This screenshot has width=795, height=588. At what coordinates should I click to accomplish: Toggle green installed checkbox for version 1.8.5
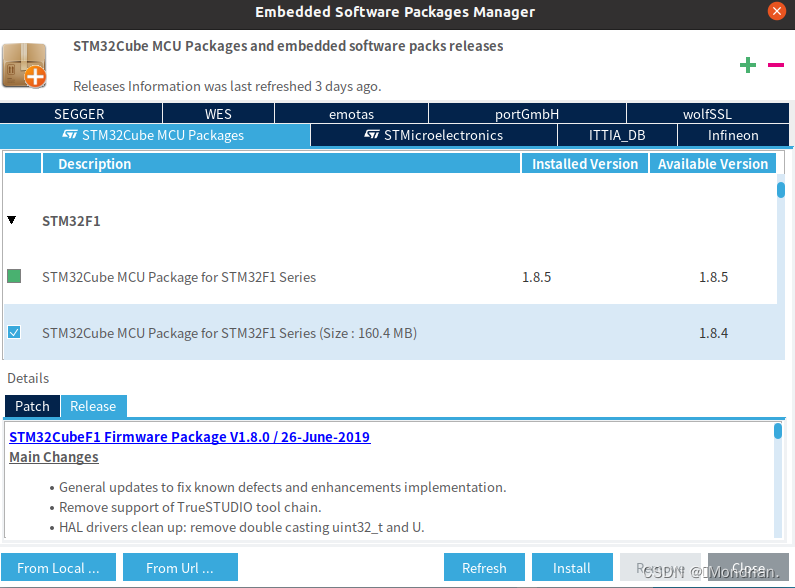click(x=14, y=276)
